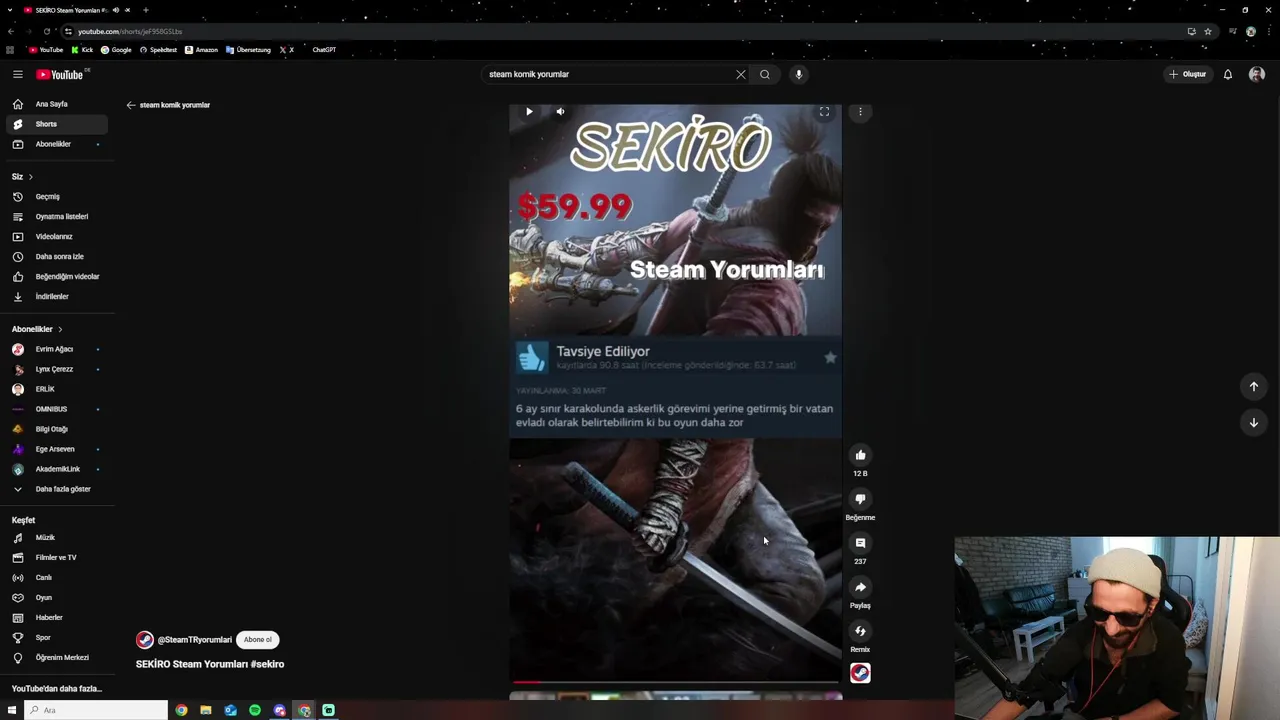1280x720 pixels.
Task: Click the browser address bar URL
Action: [x=130, y=31]
